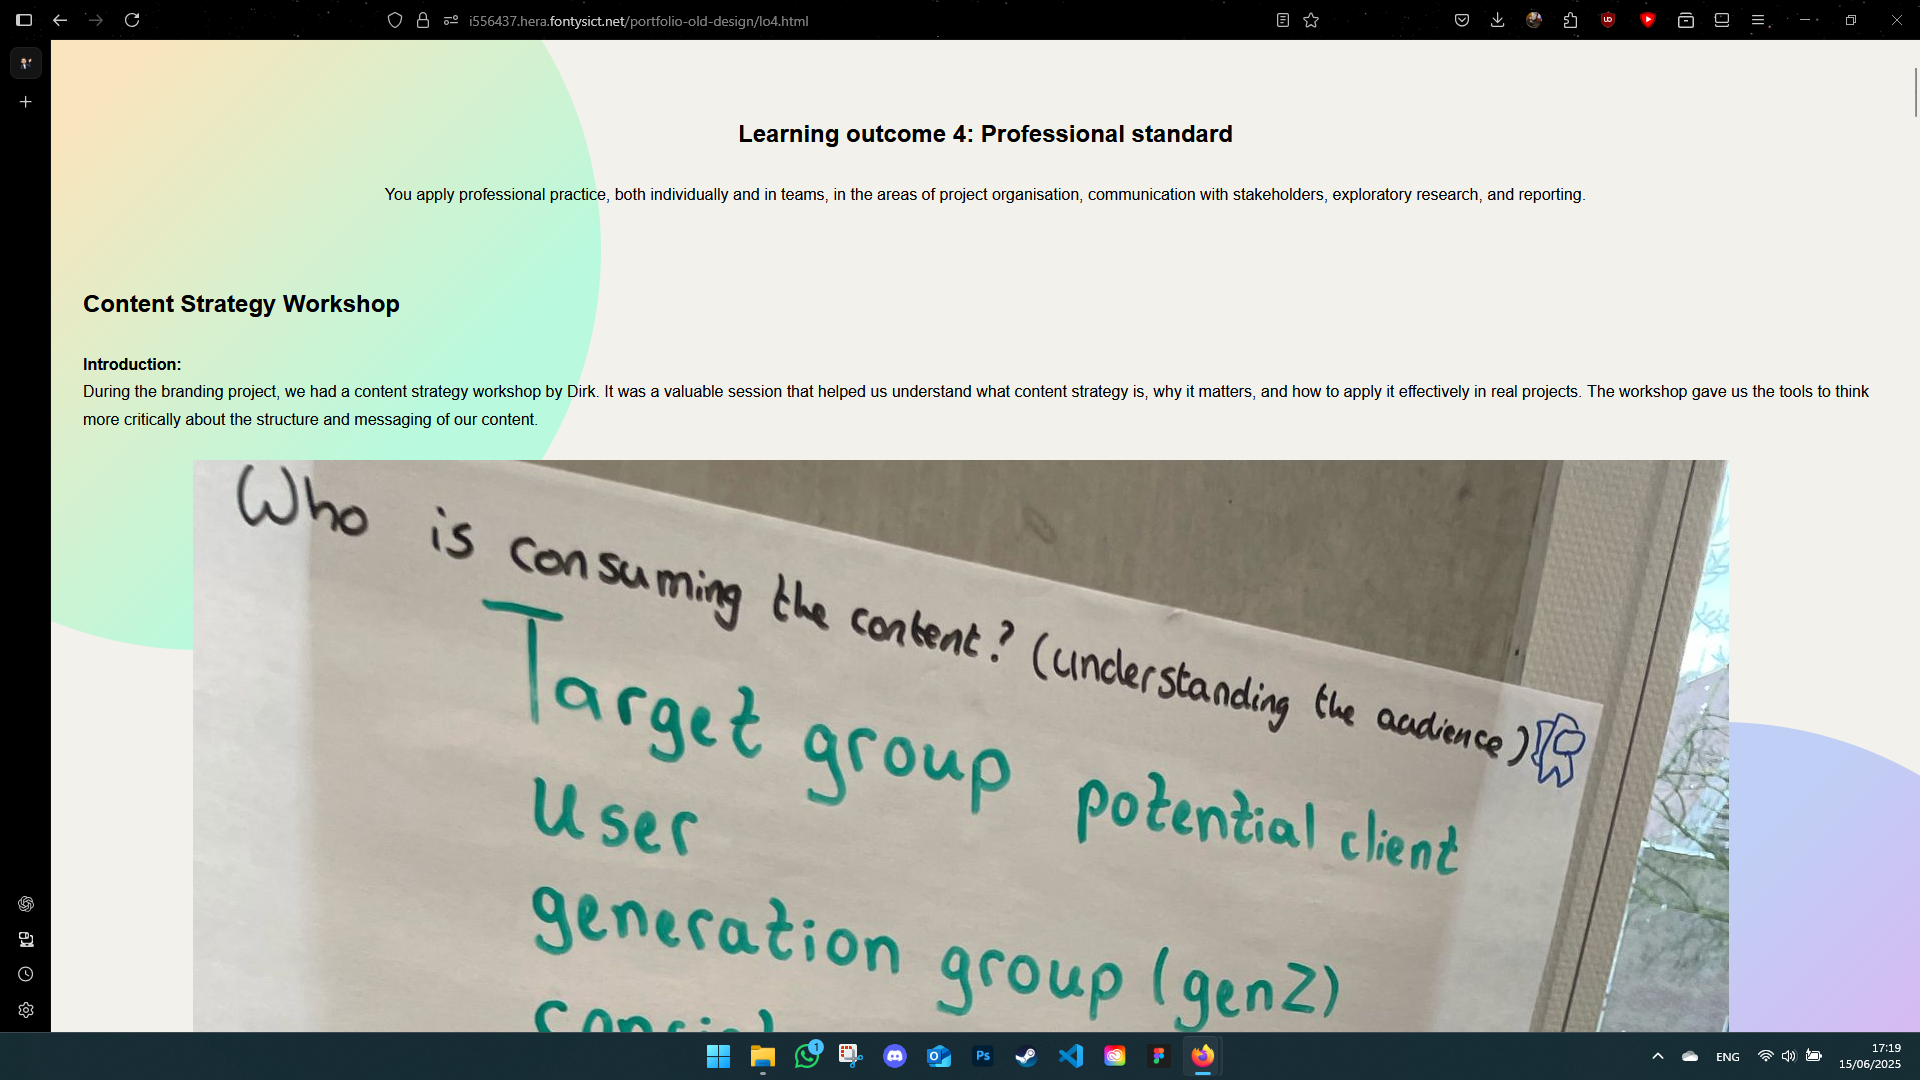1920x1080 pixels.
Task: Open the uBlock Origin extension
Action: [1608, 20]
